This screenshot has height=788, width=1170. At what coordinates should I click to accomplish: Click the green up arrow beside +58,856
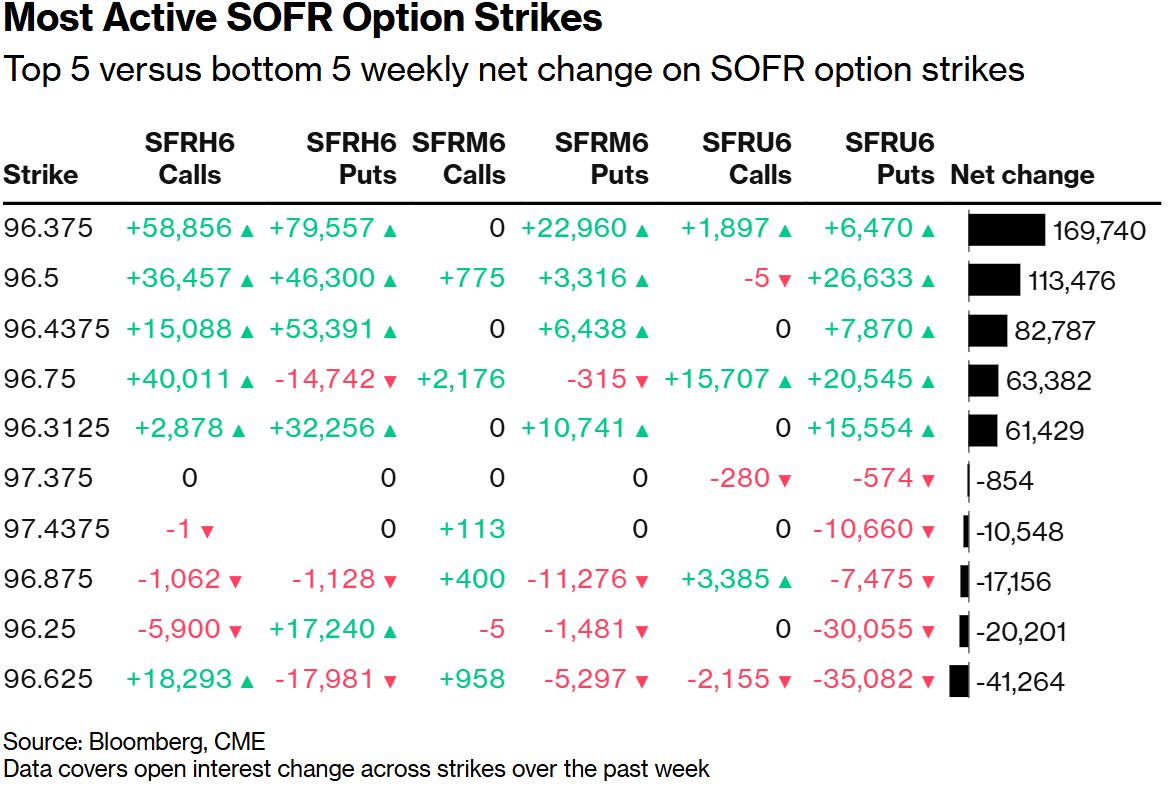pos(247,231)
